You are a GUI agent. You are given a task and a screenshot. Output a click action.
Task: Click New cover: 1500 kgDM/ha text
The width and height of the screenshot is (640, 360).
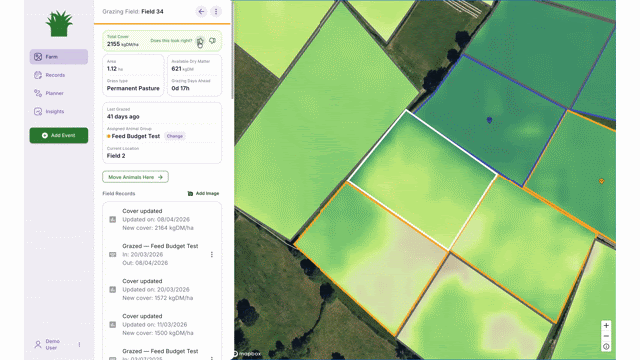click(x=158, y=333)
